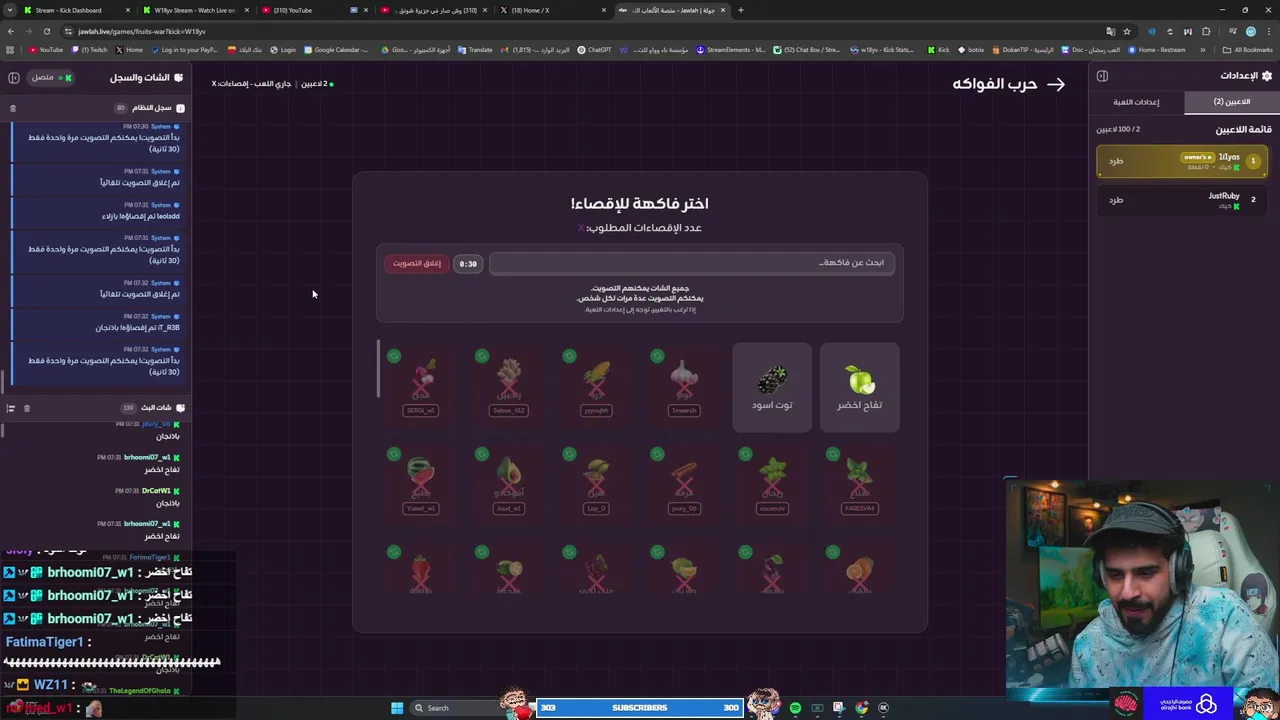Open the Windows Start menu
The height and width of the screenshot is (720, 1280).
click(397, 708)
